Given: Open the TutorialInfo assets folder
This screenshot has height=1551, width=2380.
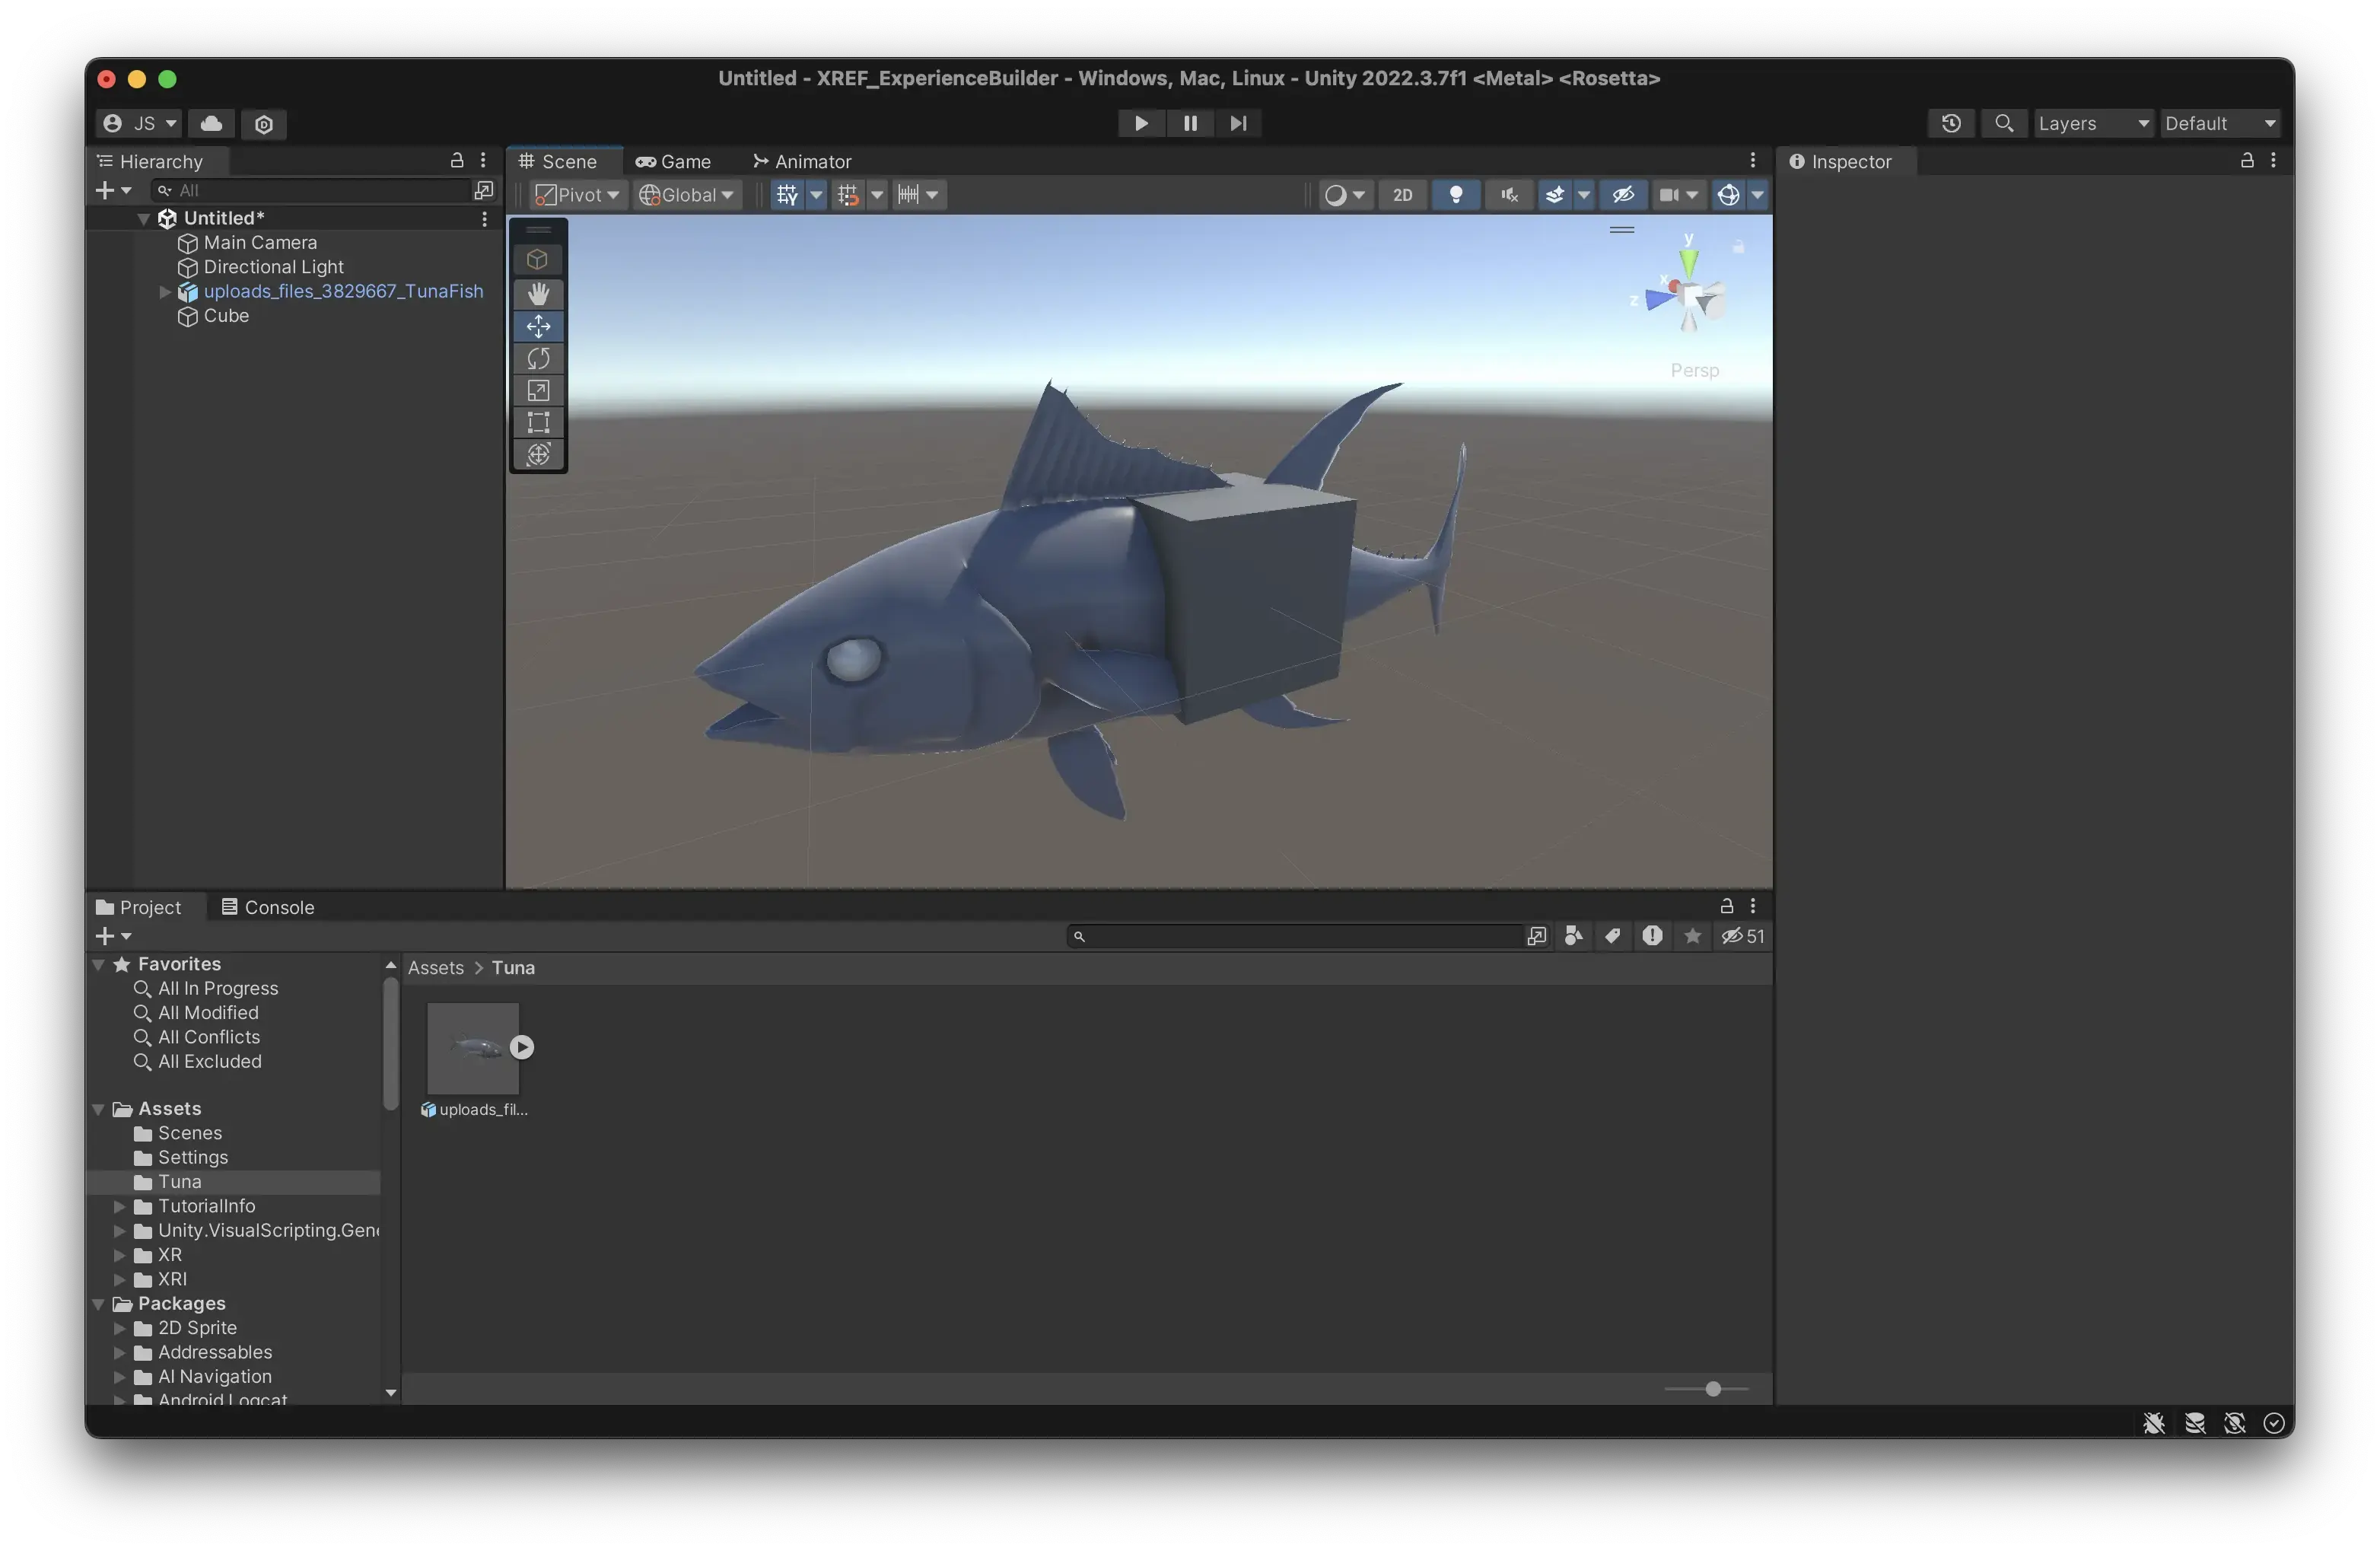Looking at the screenshot, I should click(206, 1206).
